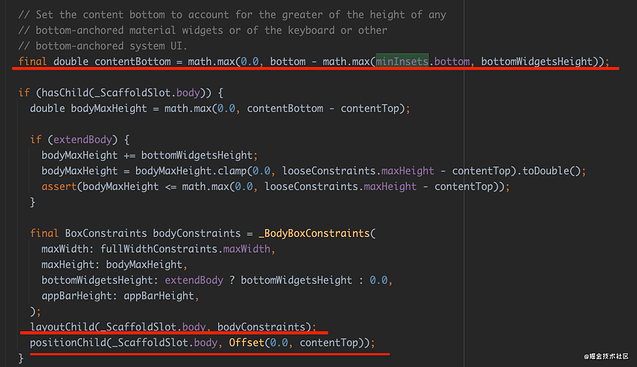
Task: Click the clamp method call
Action: 232,171
